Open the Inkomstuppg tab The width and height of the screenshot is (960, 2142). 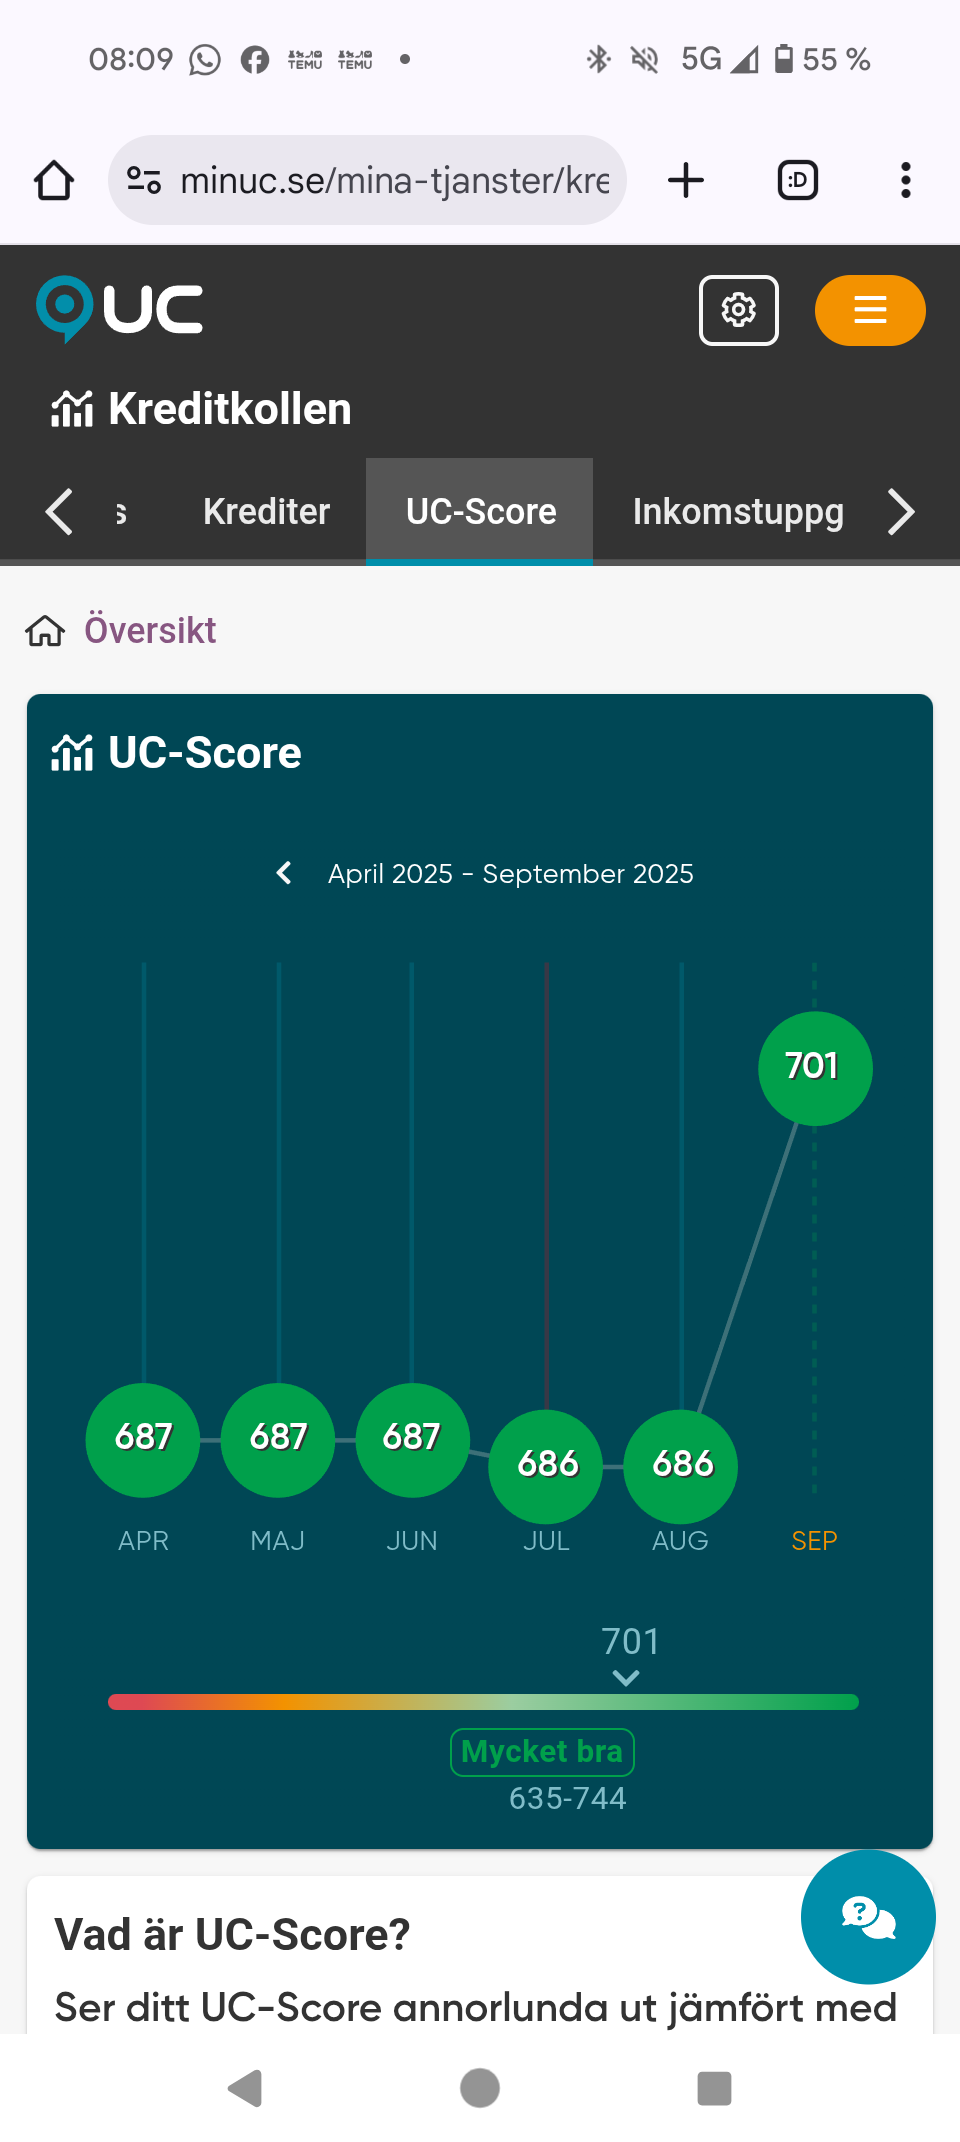coord(738,512)
